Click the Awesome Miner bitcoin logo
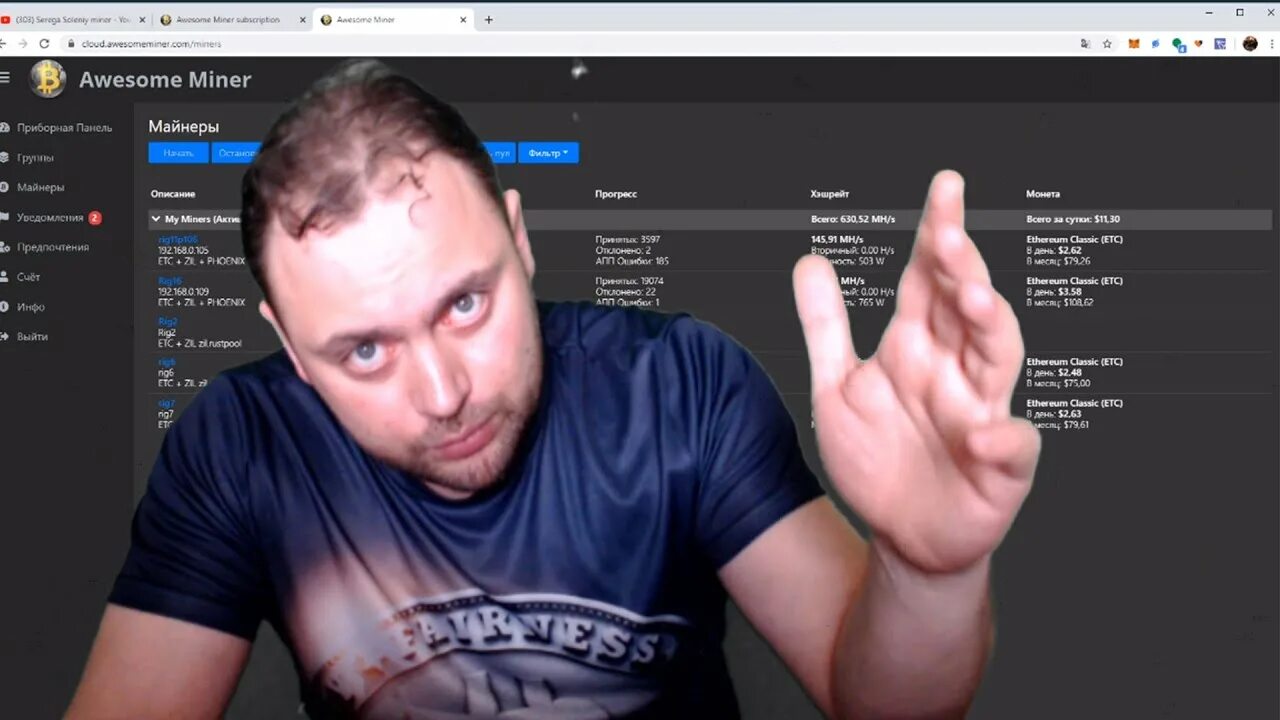 pos(48,79)
